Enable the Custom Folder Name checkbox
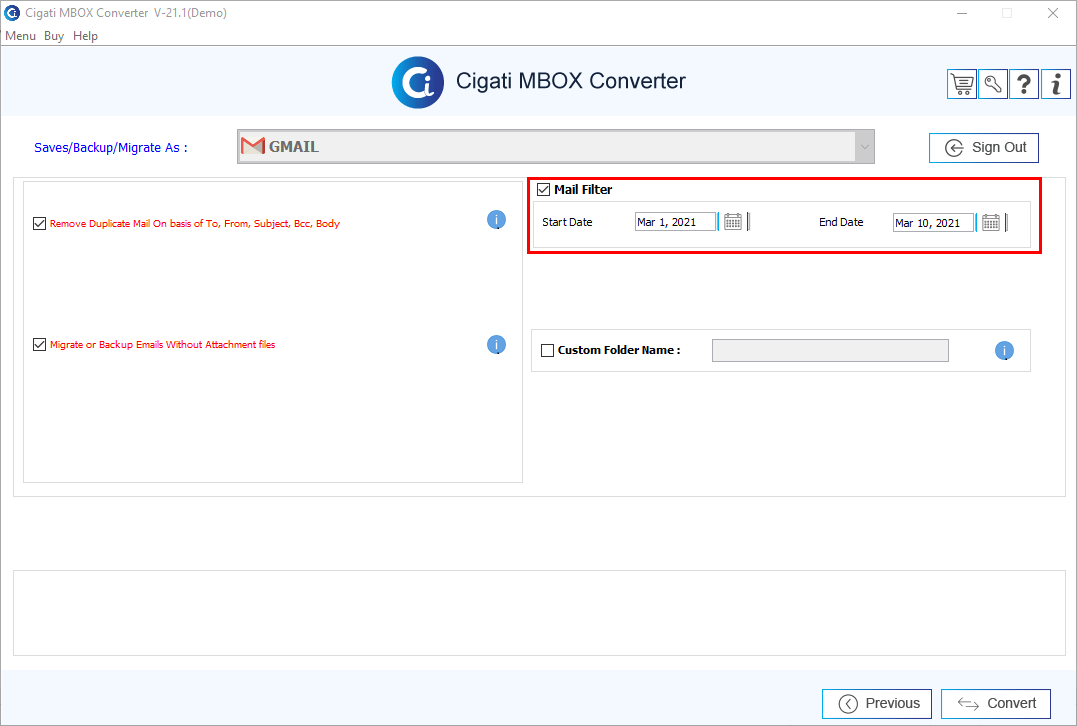The width and height of the screenshot is (1077, 726). (547, 350)
